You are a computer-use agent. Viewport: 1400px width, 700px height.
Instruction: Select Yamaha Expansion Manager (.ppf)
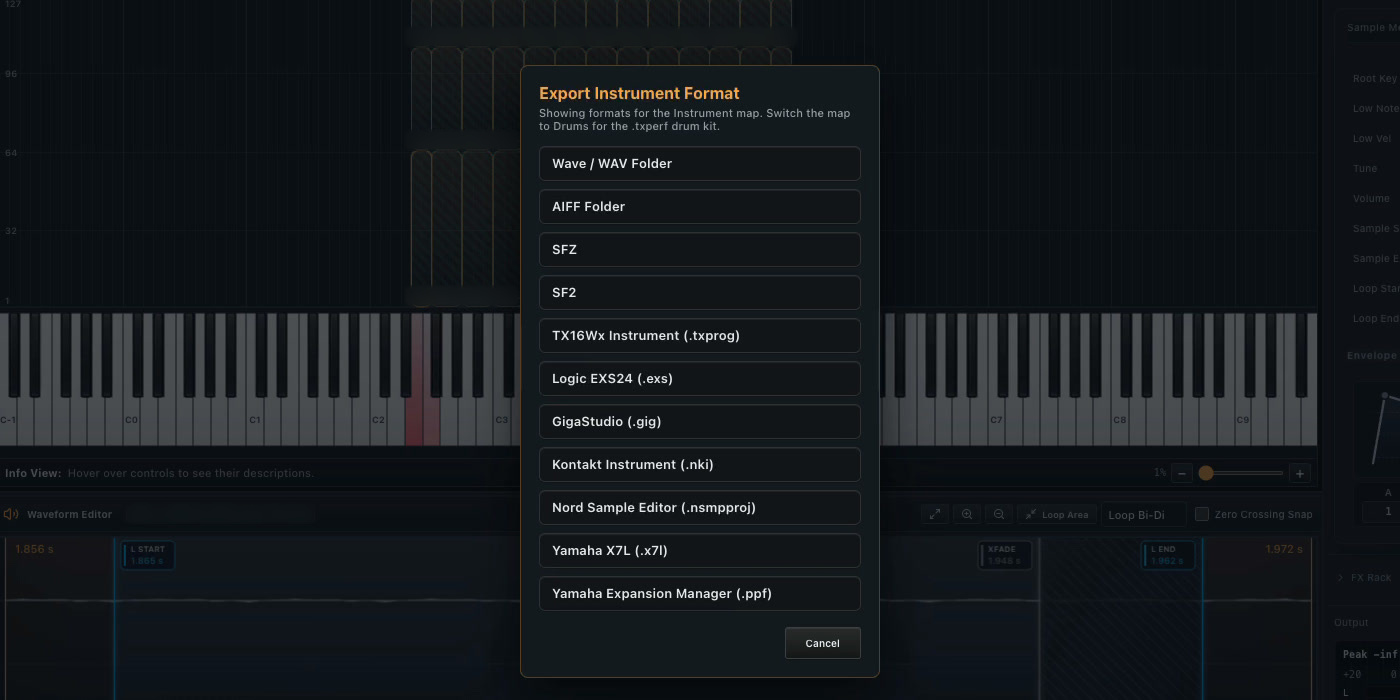pos(699,594)
